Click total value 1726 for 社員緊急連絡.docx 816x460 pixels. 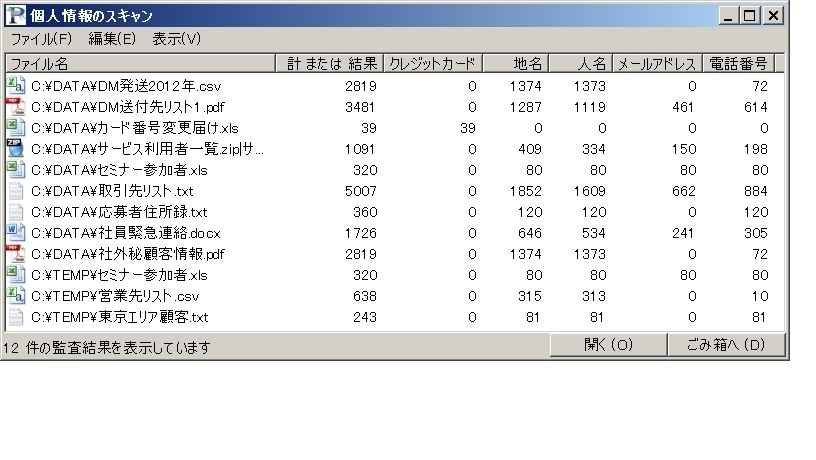pos(360,233)
